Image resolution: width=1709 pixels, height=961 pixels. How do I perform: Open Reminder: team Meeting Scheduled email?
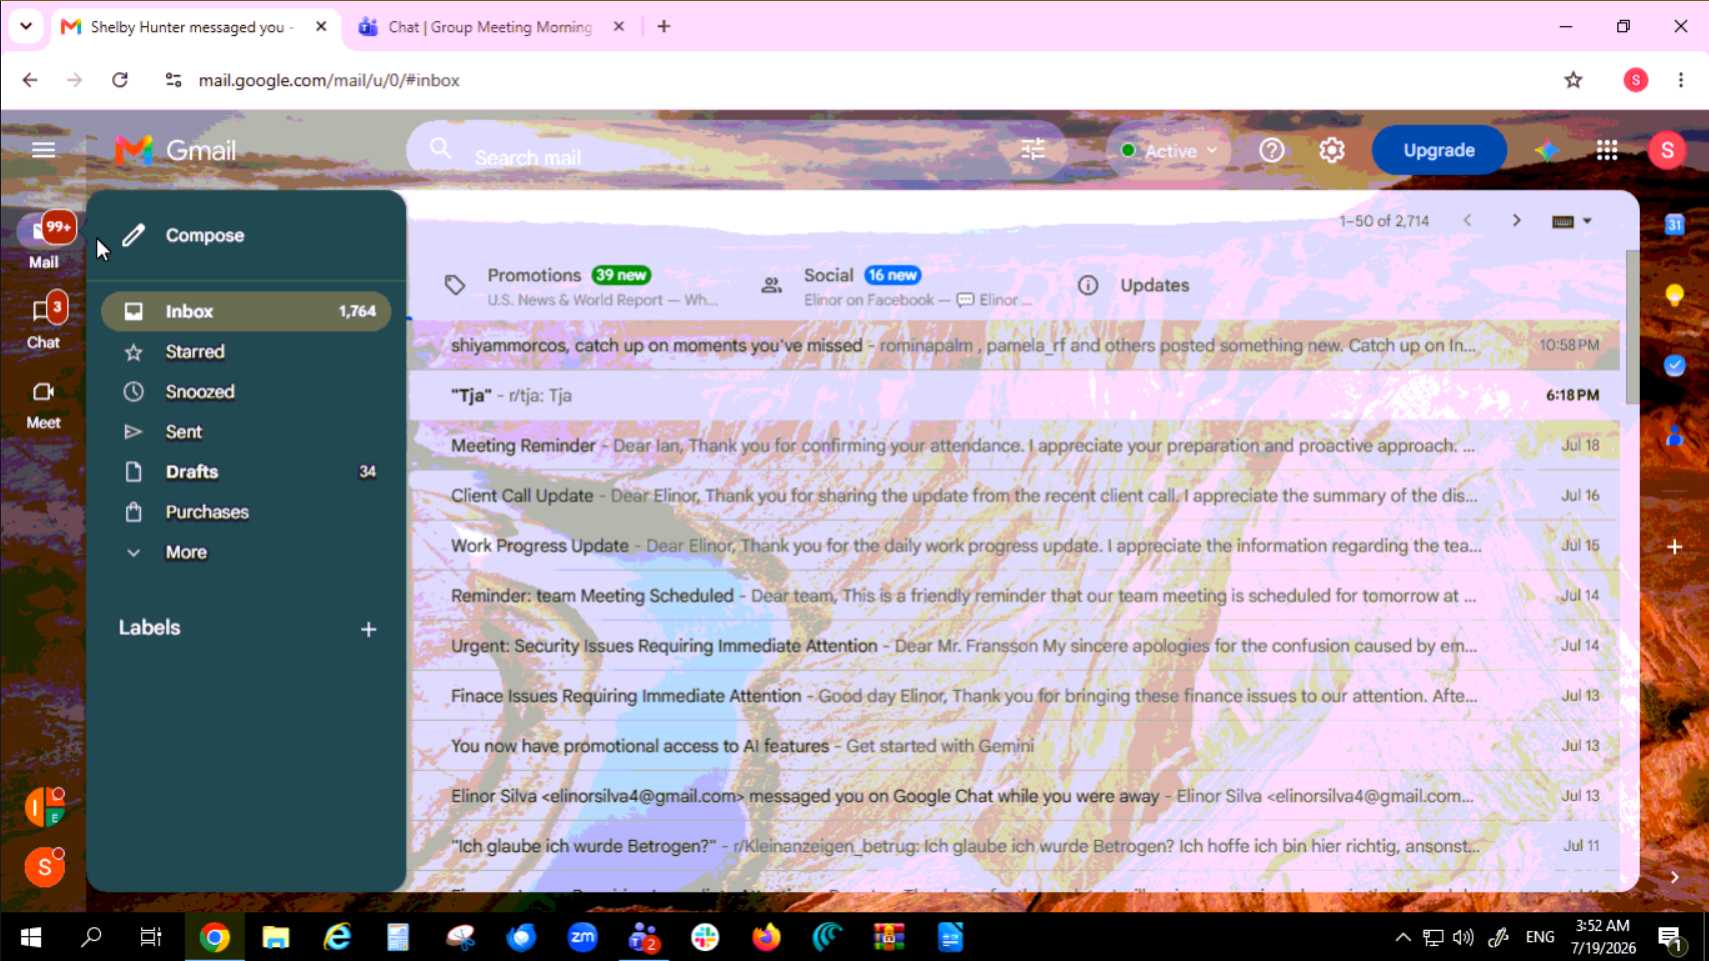tap(1014, 596)
